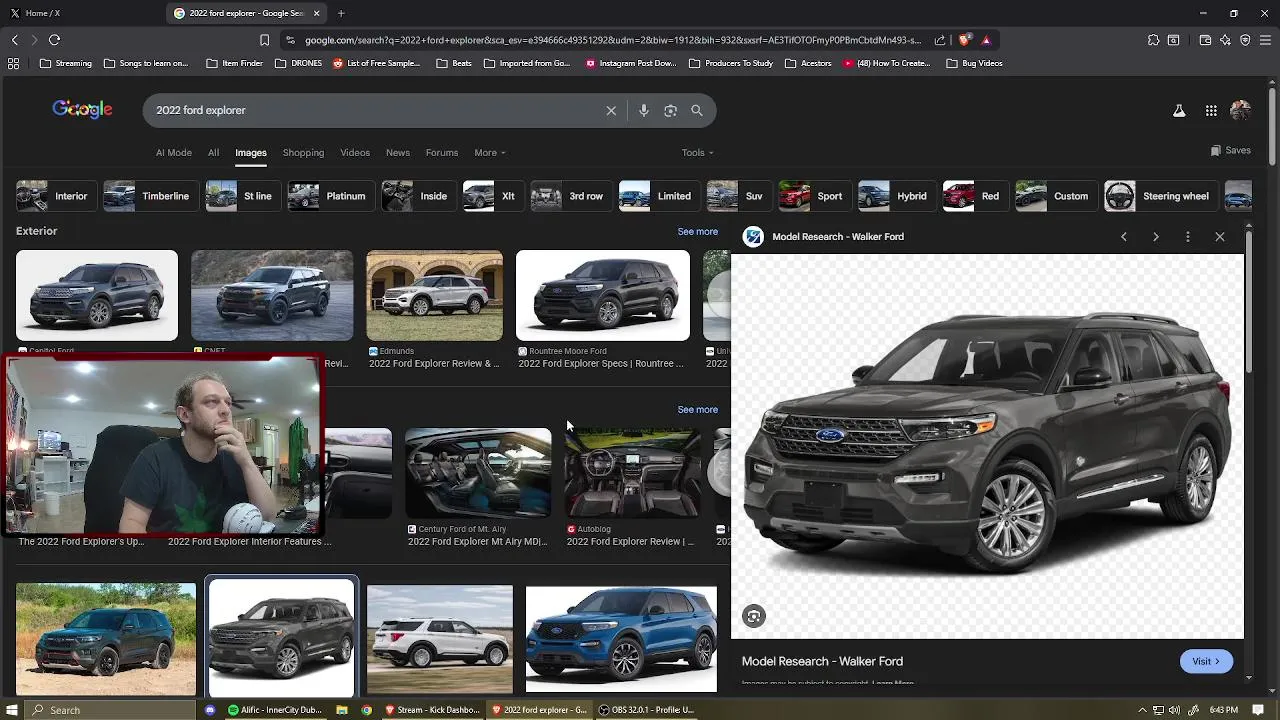Open the Spotify Alific taskbar item
The image size is (1280, 720).
pos(274,710)
